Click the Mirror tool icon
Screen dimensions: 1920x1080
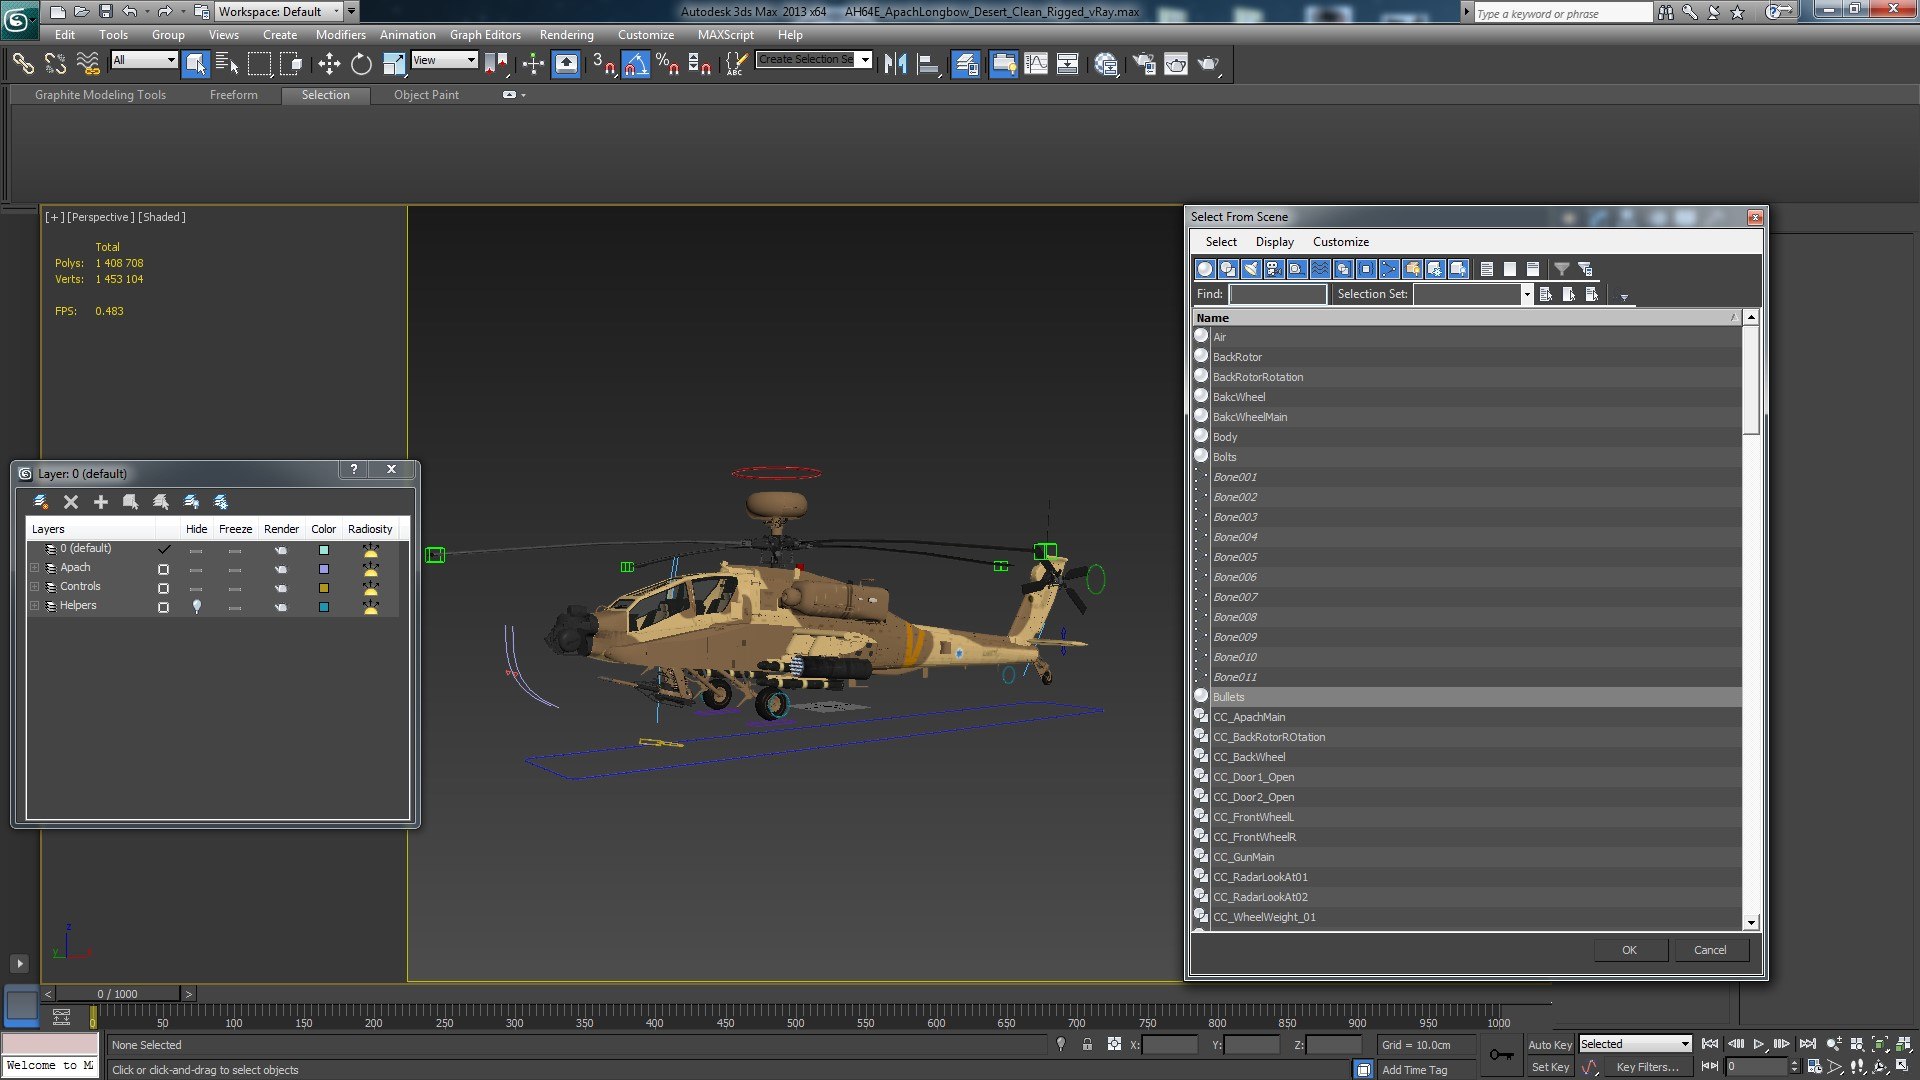895,65
